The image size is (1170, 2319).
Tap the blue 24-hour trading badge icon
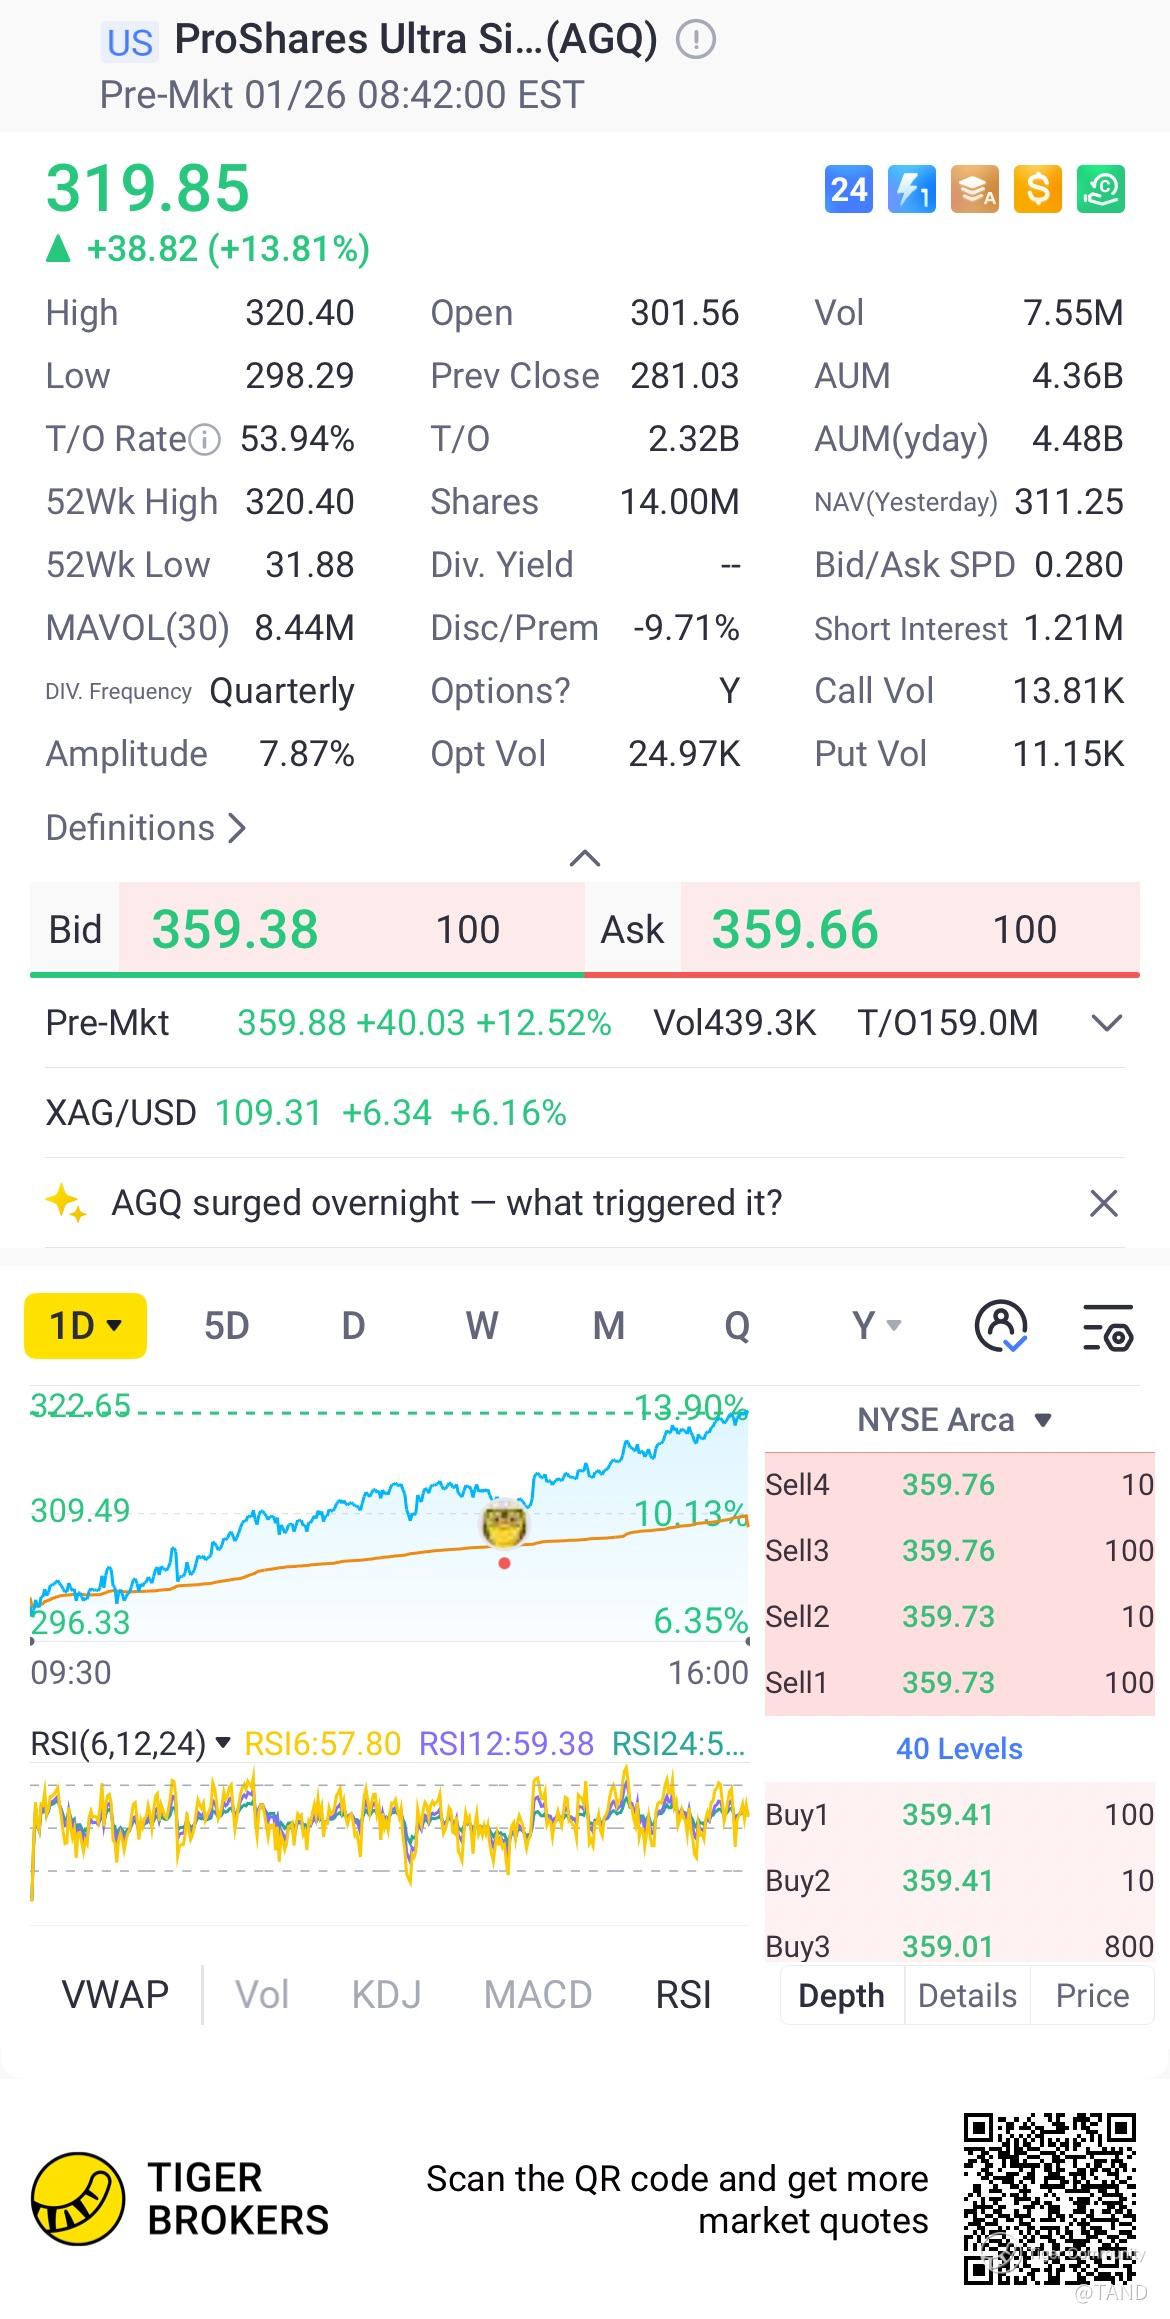848,189
